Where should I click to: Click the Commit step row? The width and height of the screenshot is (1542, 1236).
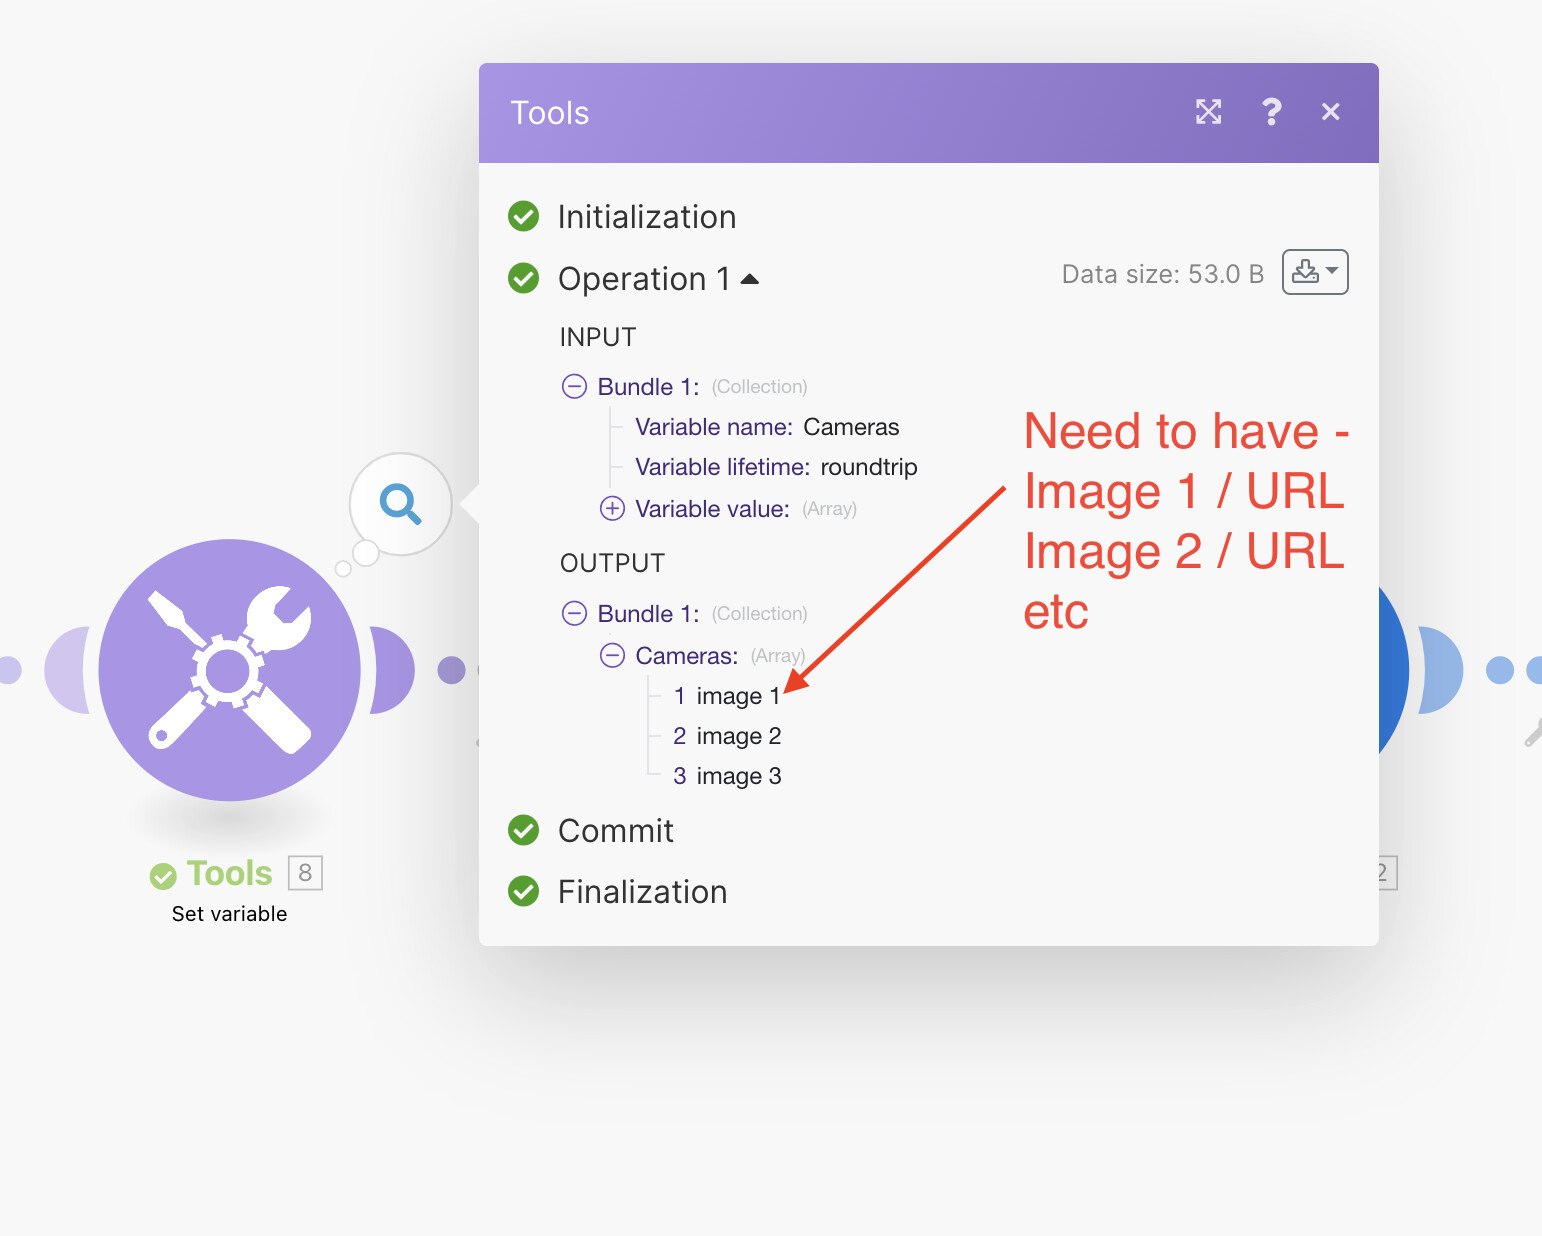pyautogui.click(x=591, y=831)
